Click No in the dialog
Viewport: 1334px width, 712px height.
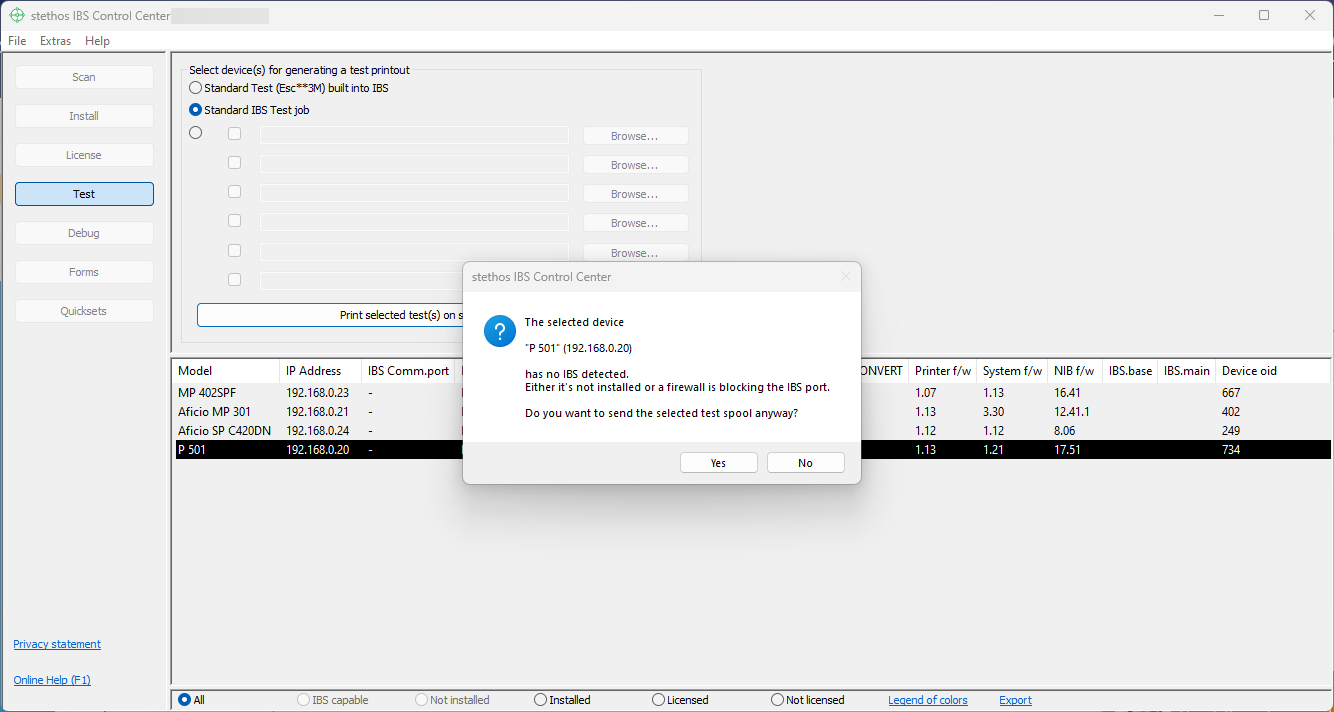pyautogui.click(x=805, y=463)
